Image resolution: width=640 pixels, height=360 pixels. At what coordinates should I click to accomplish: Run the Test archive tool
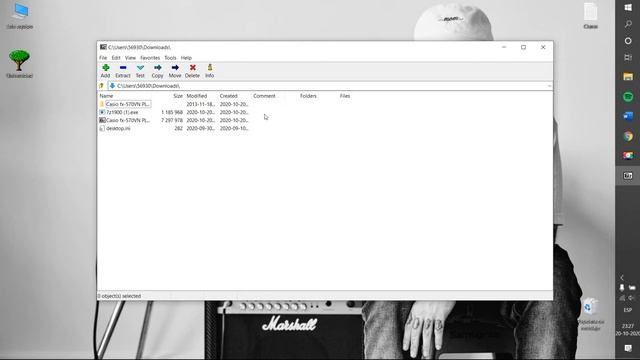click(140, 71)
